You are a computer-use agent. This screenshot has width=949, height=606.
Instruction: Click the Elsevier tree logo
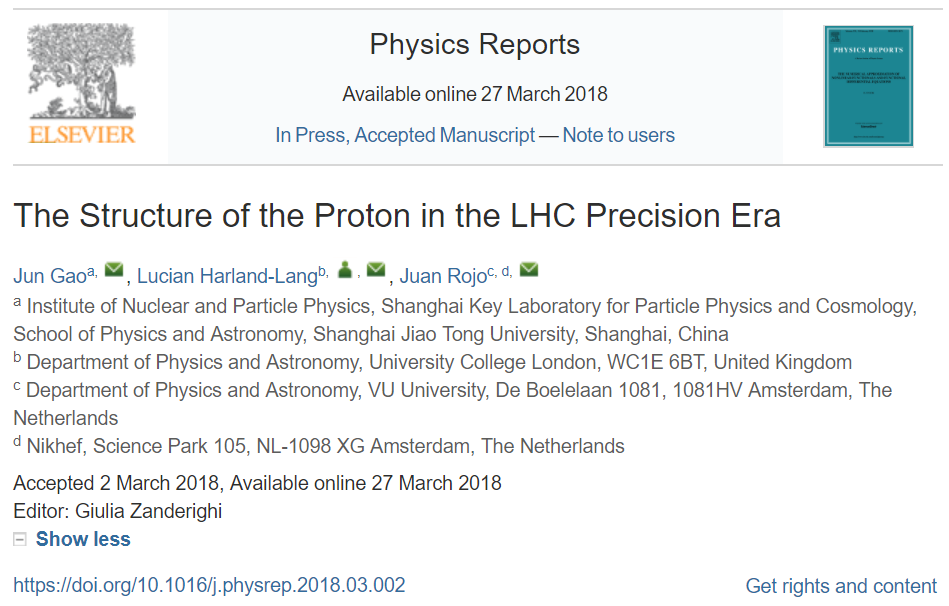click(80, 72)
